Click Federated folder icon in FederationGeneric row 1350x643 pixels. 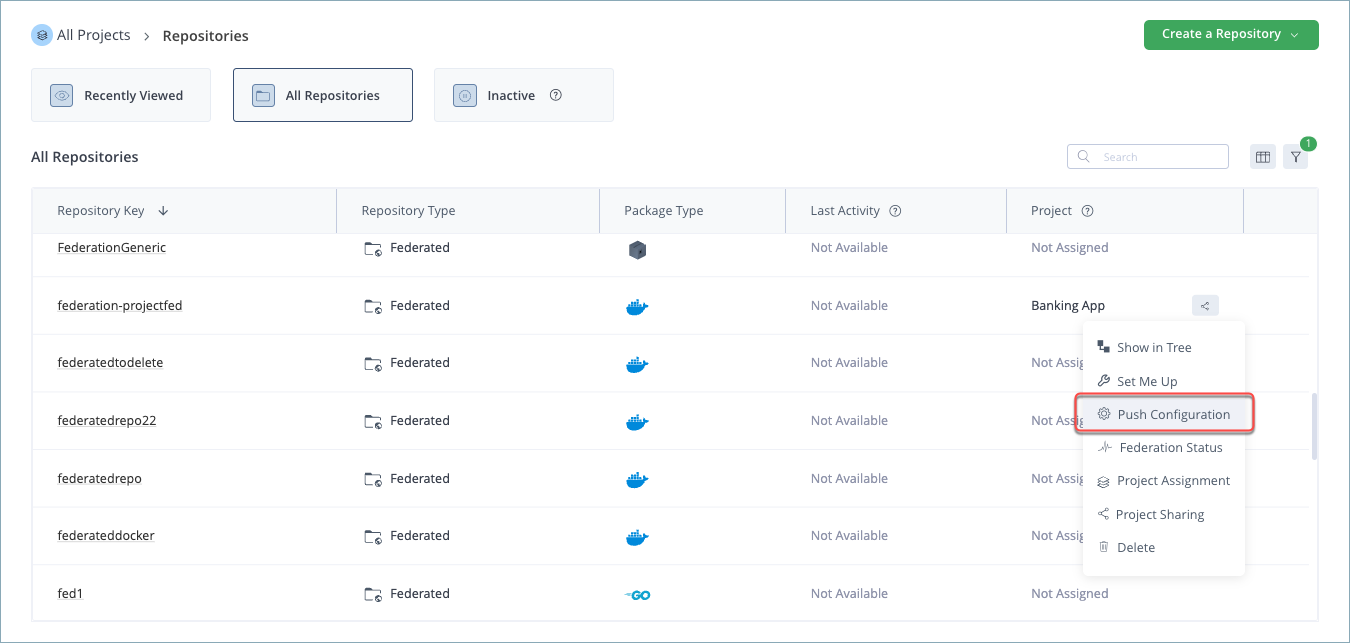tap(373, 248)
